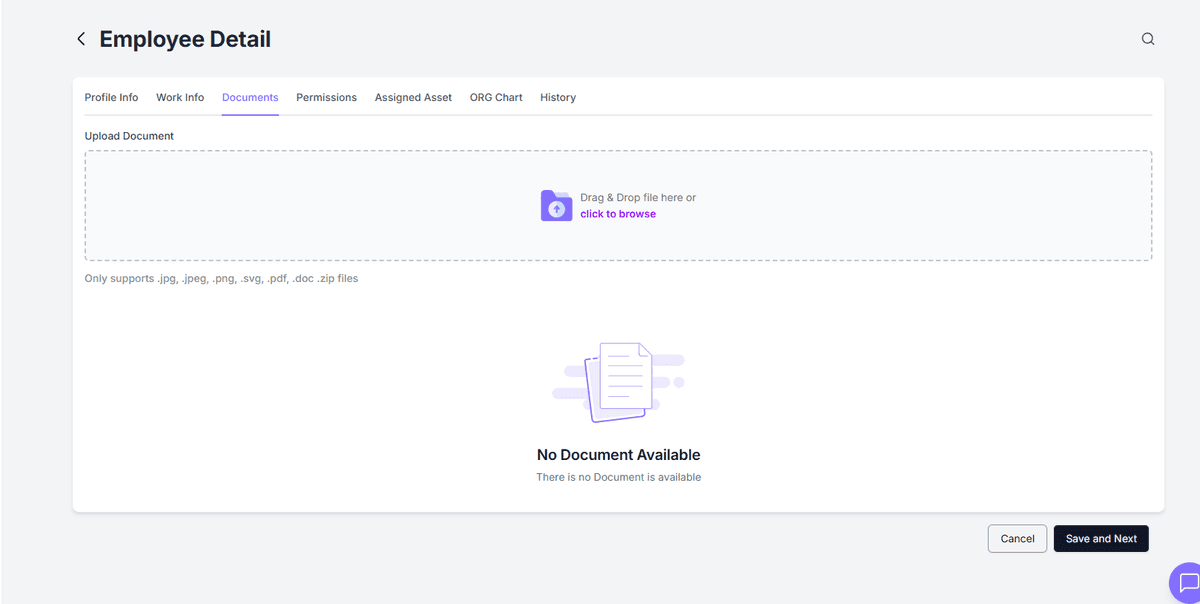1200x604 pixels.
Task: Open the History tab
Action: pos(558,97)
